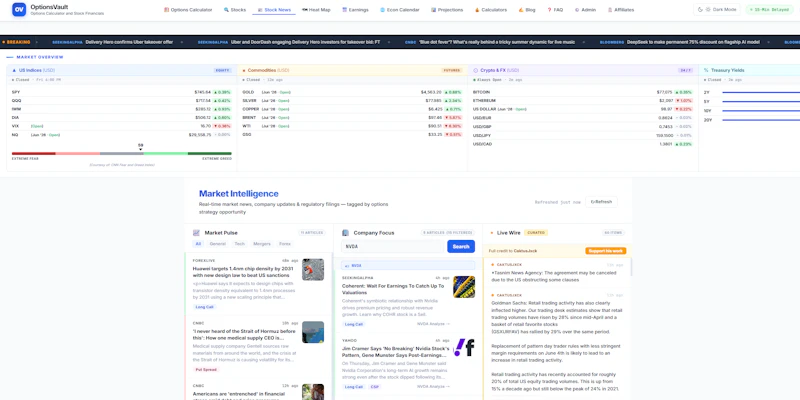This screenshot has height=400, width=800.
Task: Open the 'Blue dot fever' CNBC headline
Action: pyautogui.click(x=496, y=42)
